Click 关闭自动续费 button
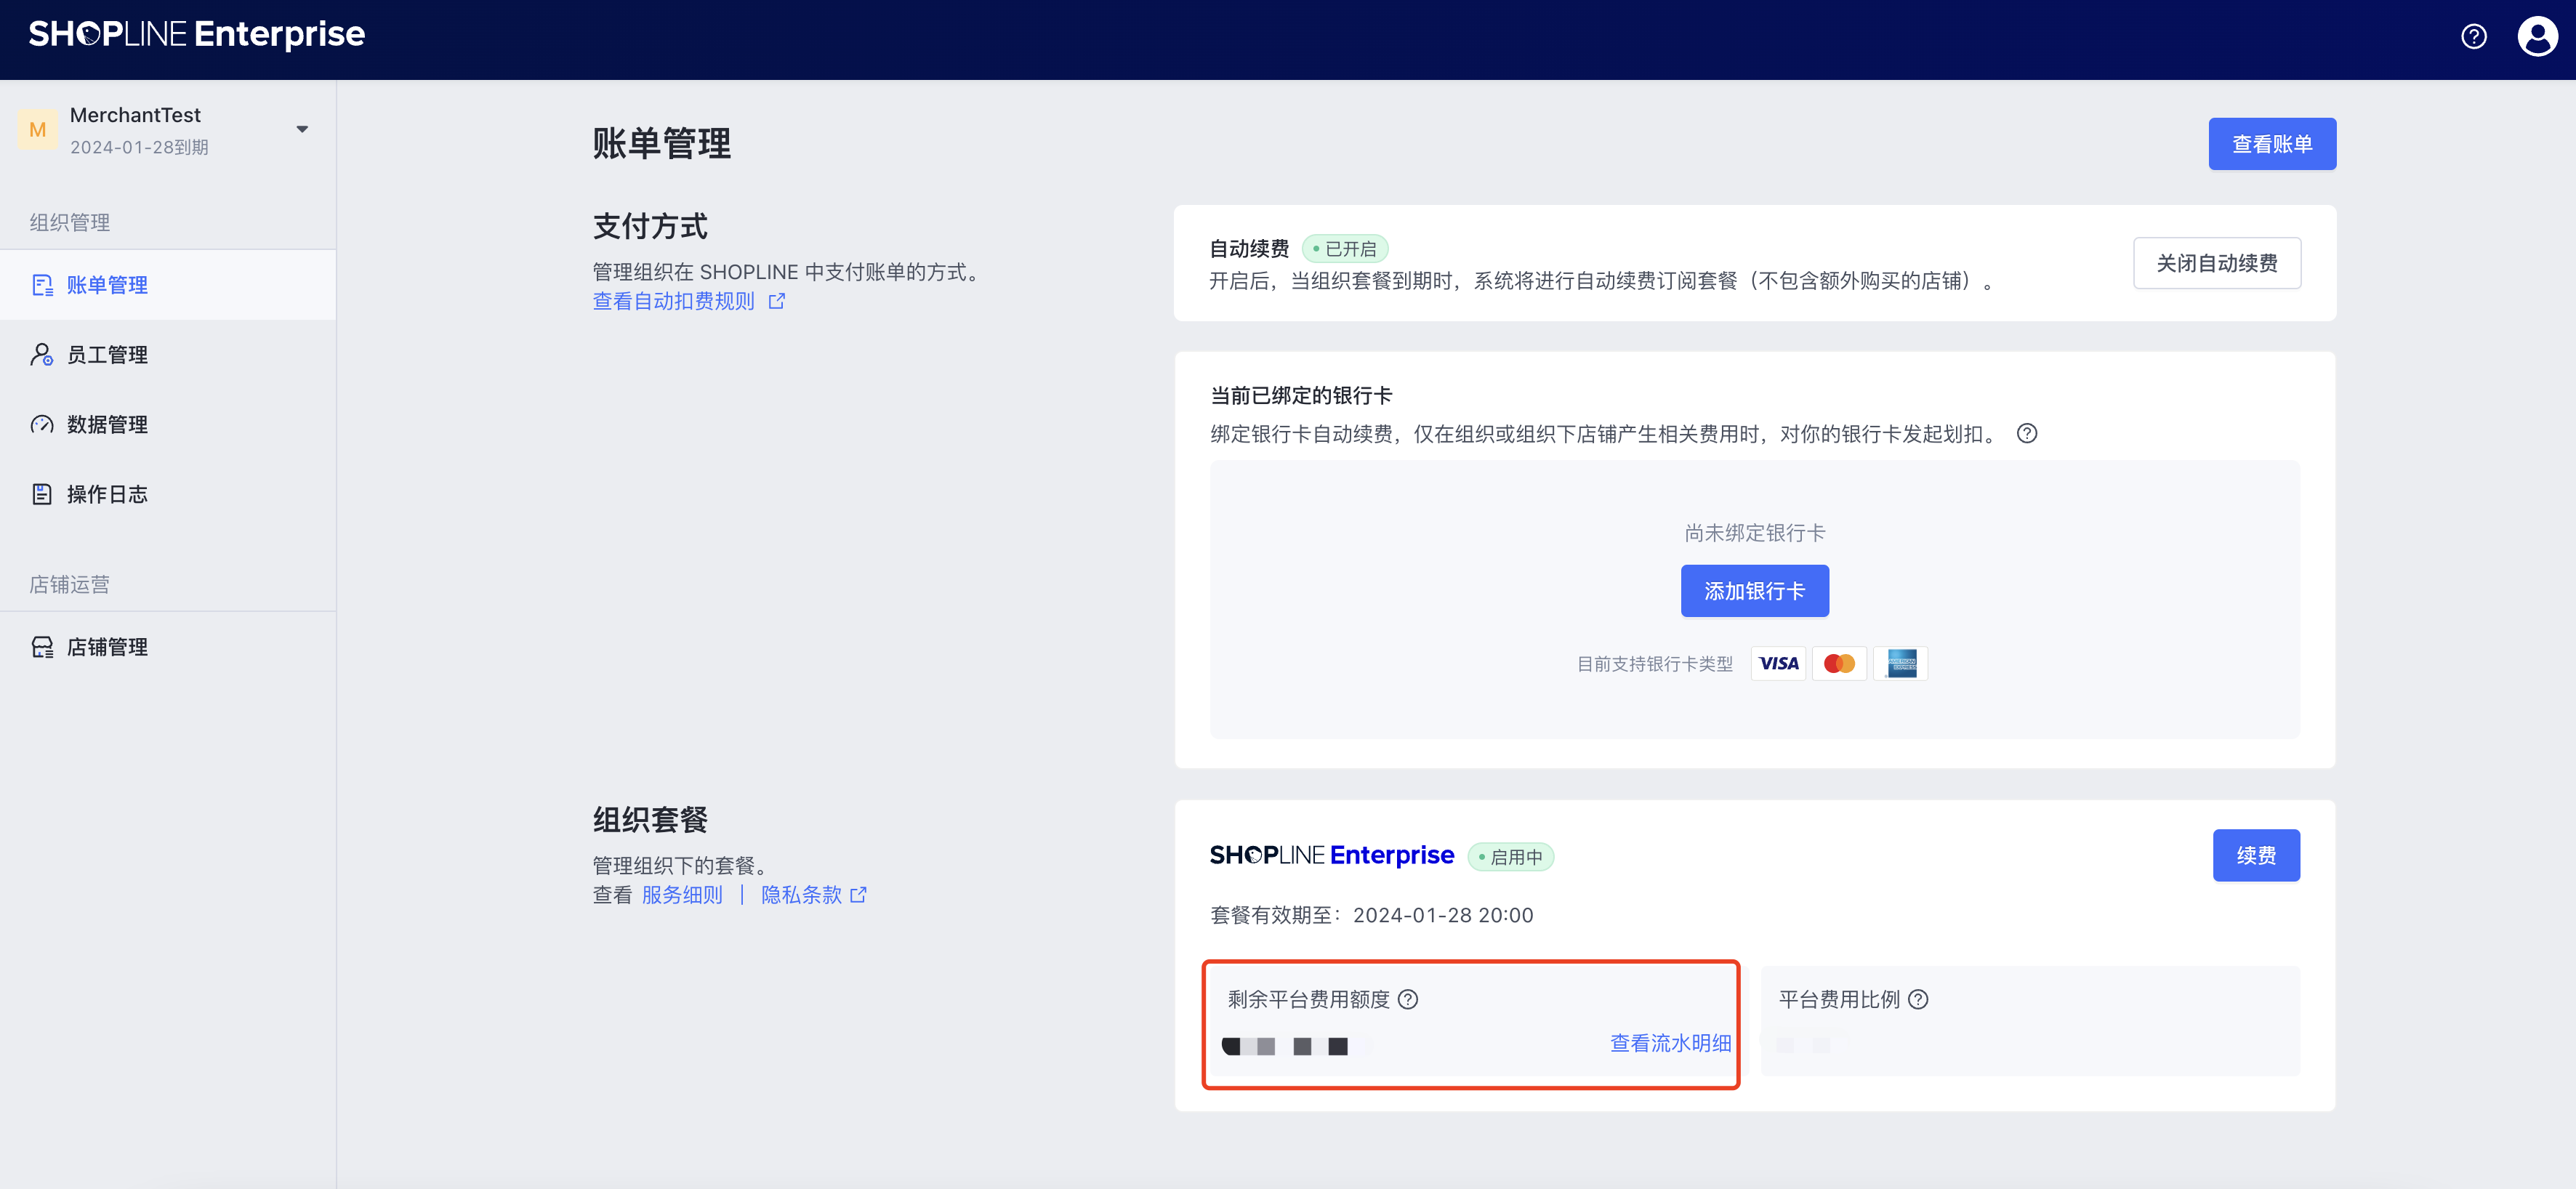 tap(2217, 263)
